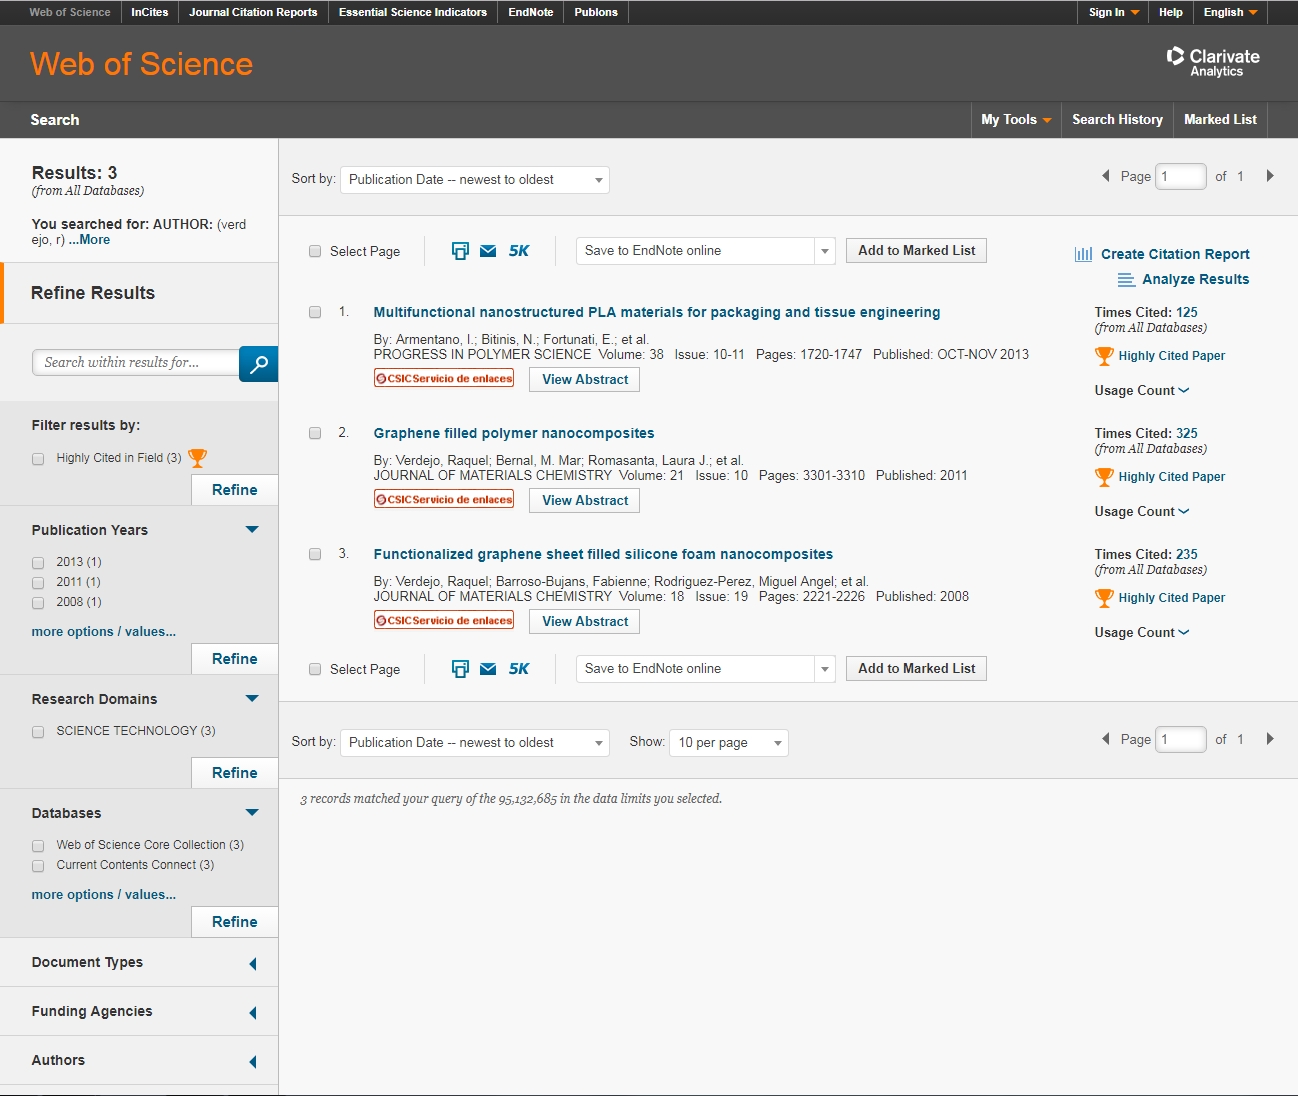Go to the previous page using the bottom arrow
The image size is (1298, 1096).
[x=1106, y=739]
